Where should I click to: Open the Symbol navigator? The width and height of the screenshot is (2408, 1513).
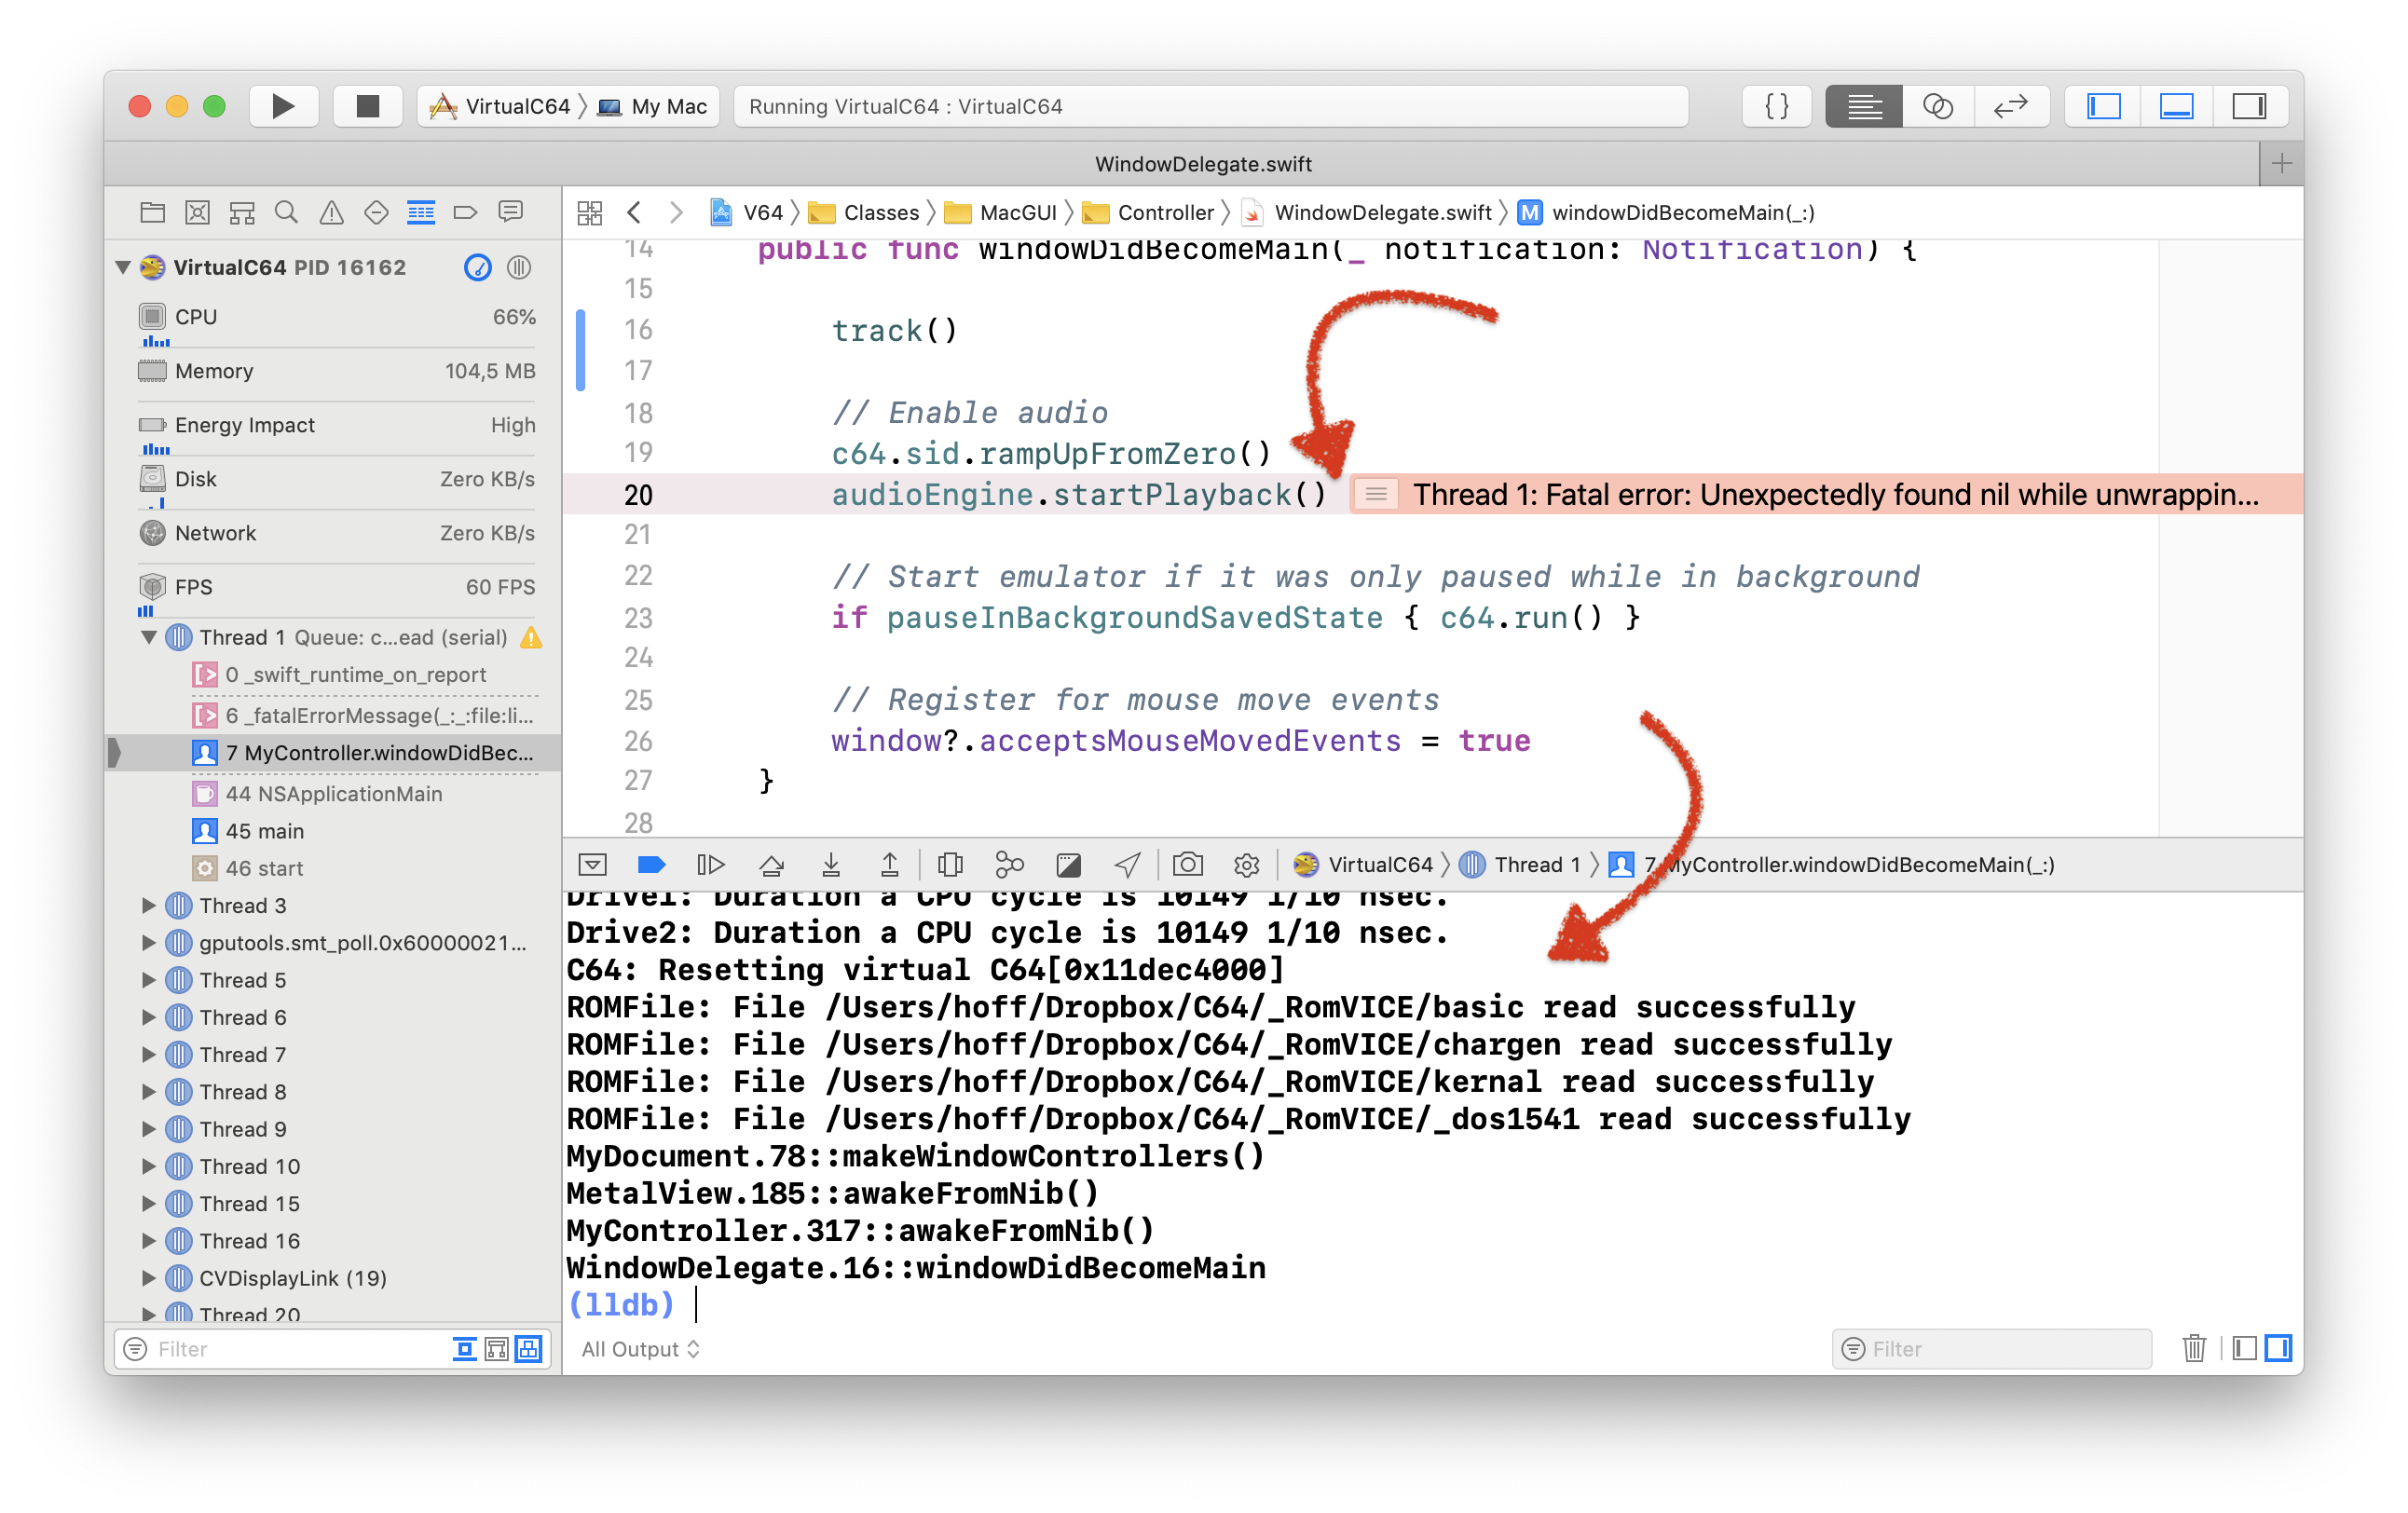point(242,212)
